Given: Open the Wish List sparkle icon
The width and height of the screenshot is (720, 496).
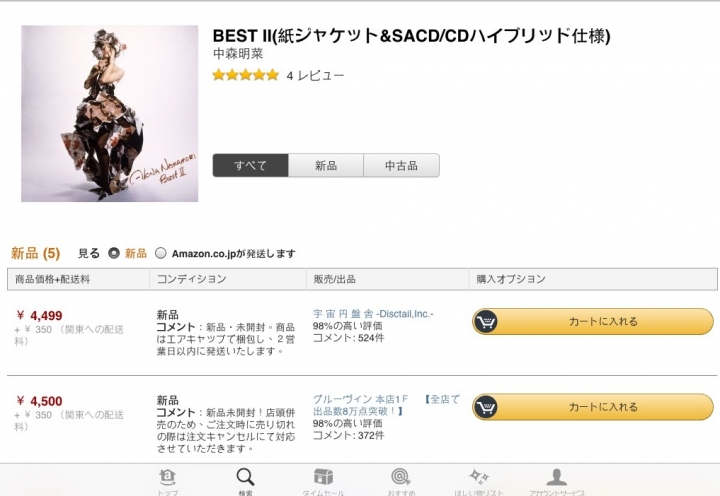Looking at the screenshot, I should point(478,477).
